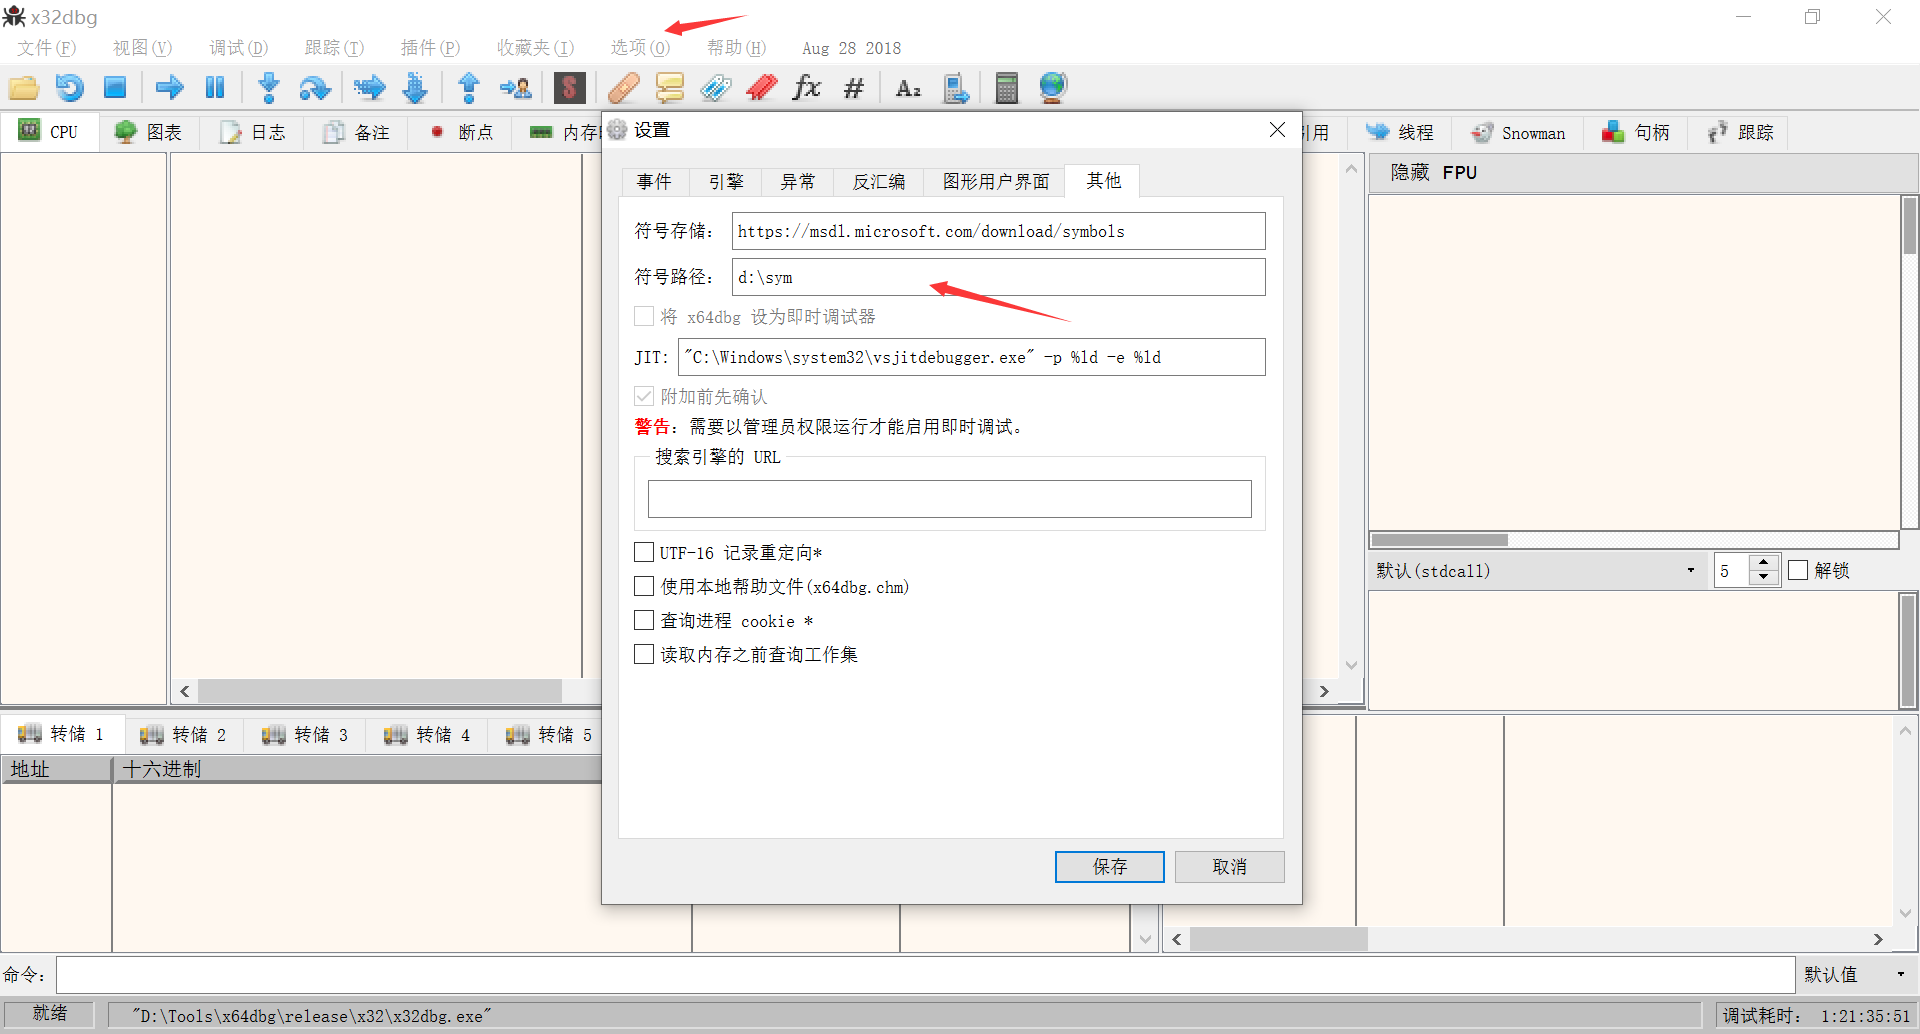Open the calculator icon
This screenshot has width=1920, height=1034.
pyautogui.click(x=1007, y=88)
